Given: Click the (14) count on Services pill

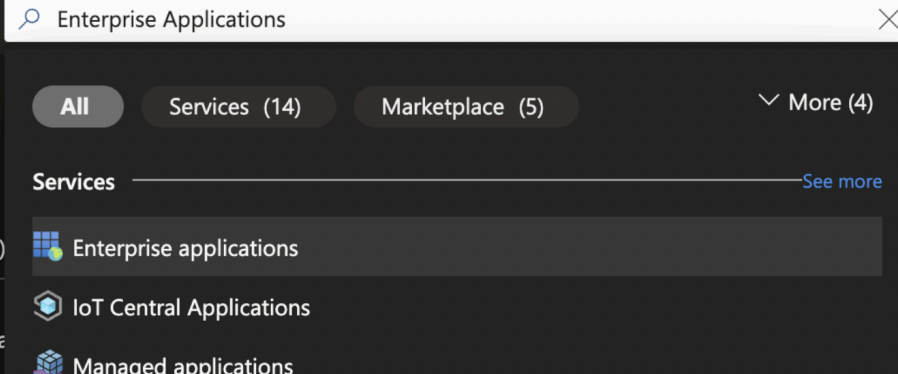Looking at the screenshot, I should (x=282, y=107).
